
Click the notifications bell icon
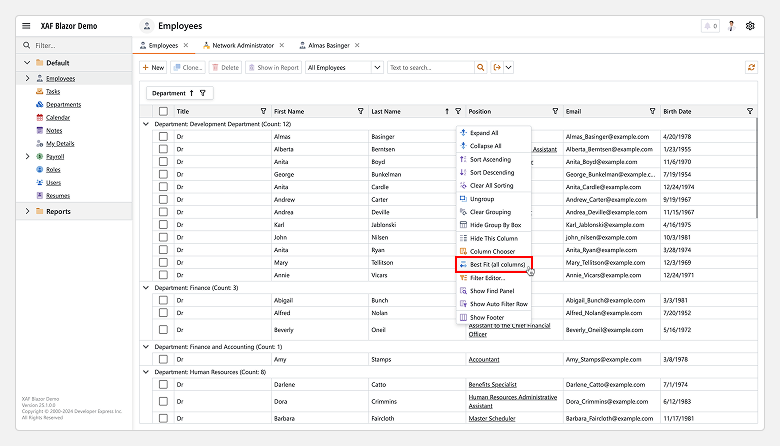coord(710,25)
